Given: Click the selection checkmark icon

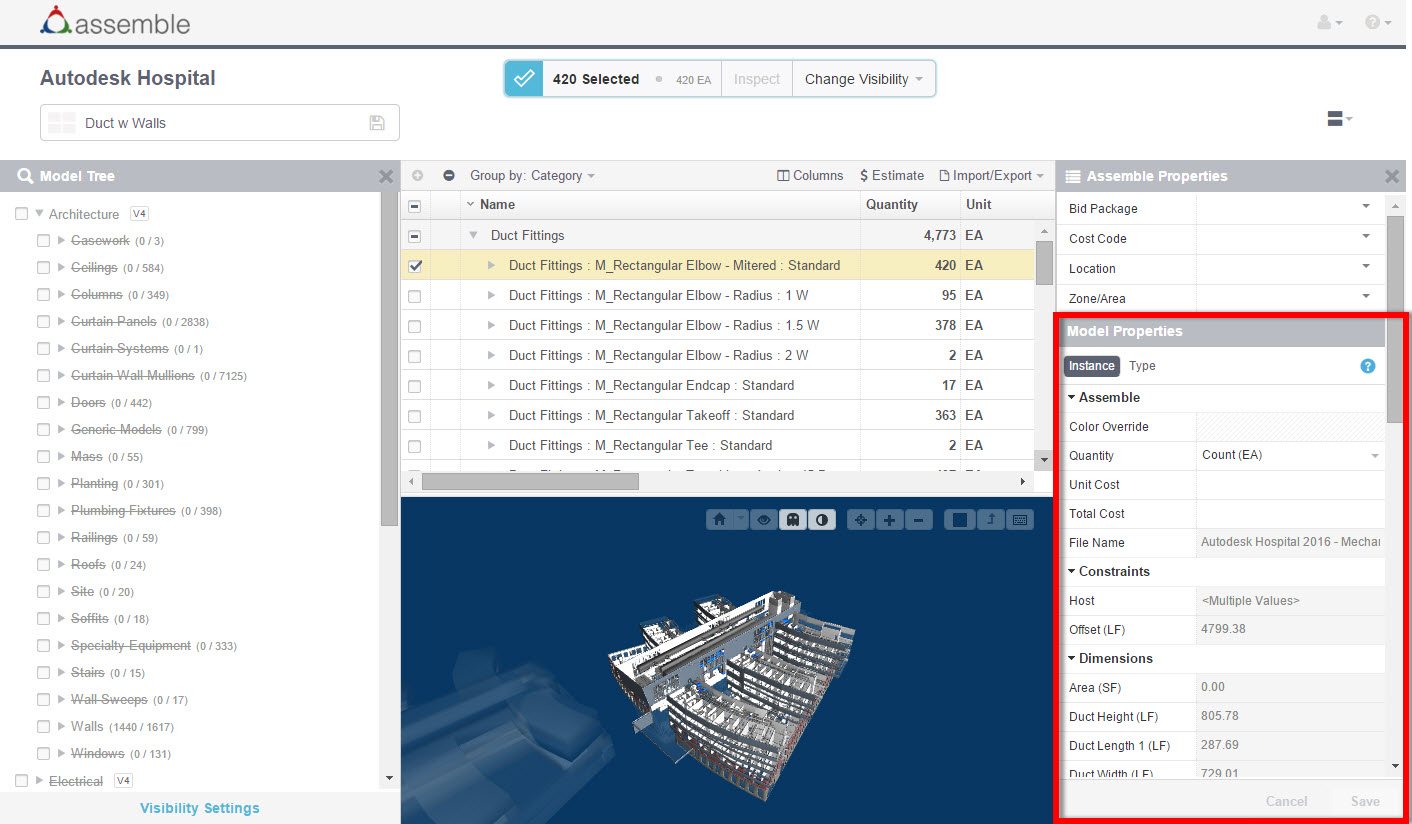Looking at the screenshot, I should [x=524, y=79].
